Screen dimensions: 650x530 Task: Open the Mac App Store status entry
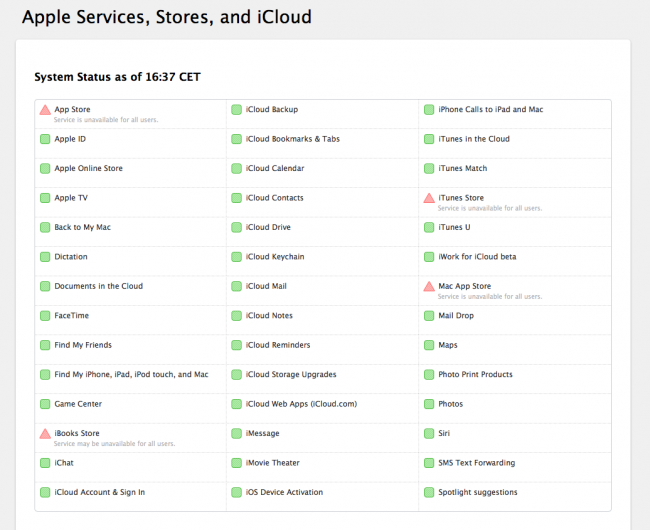[515, 290]
